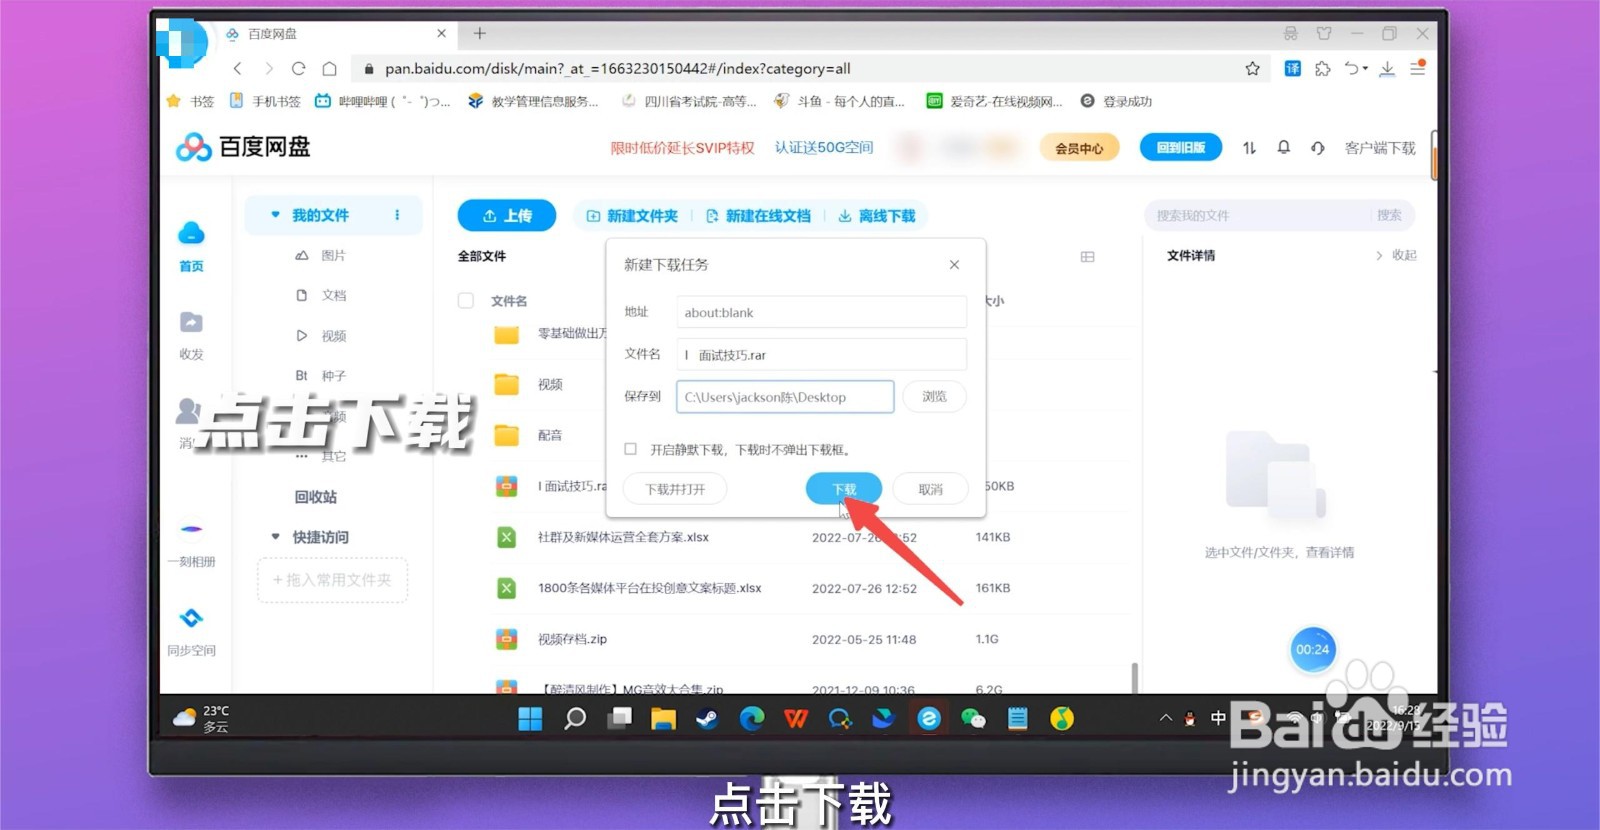Viewport: 1600px width, 830px height.
Task: Open the Windows Start button on the taskbar
Action: click(x=530, y=718)
